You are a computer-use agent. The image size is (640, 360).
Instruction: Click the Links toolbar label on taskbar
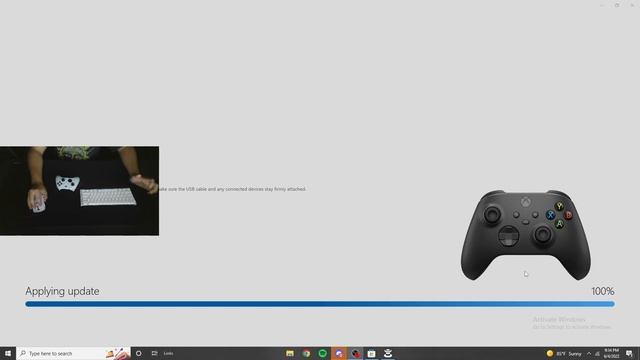coord(168,353)
